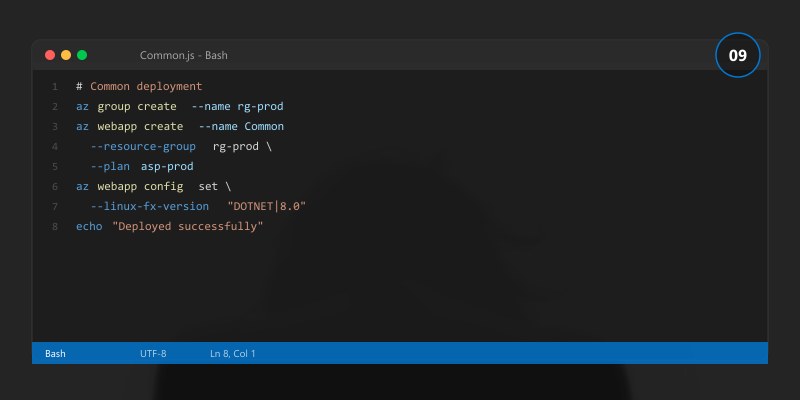The width and height of the screenshot is (800, 400).
Task: Click the yellow minimize window dot
Action: pyautogui.click(x=66, y=55)
